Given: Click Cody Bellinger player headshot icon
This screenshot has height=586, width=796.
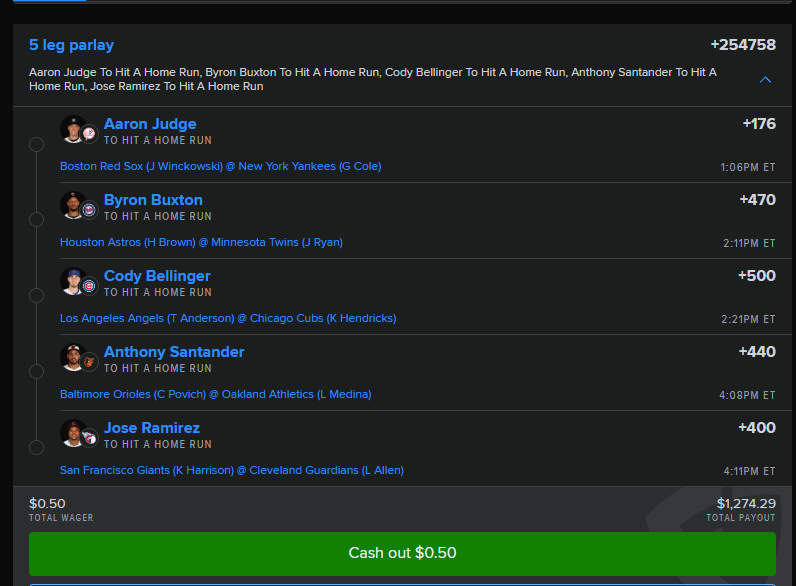Looking at the screenshot, I should (73, 281).
